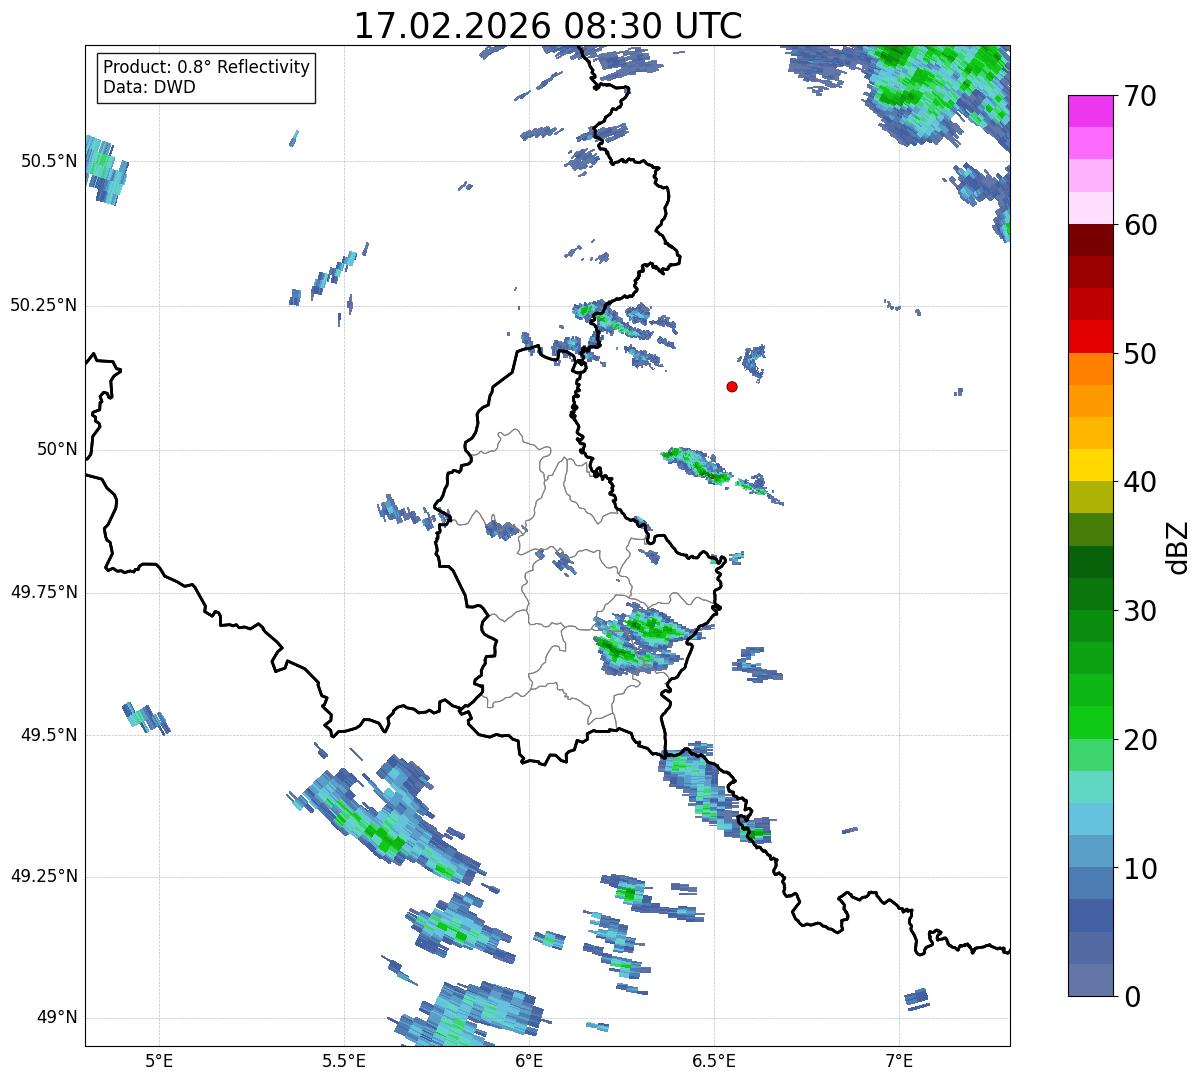Click the longitude label 6°E
The height and width of the screenshot is (1081, 1202).
[x=529, y=1060]
